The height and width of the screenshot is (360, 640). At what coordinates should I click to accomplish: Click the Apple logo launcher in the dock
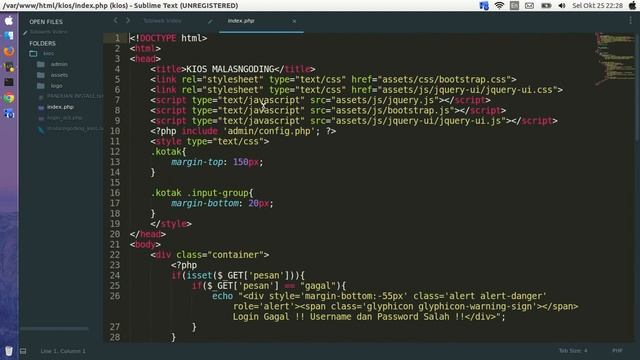[x=9, y=20]
